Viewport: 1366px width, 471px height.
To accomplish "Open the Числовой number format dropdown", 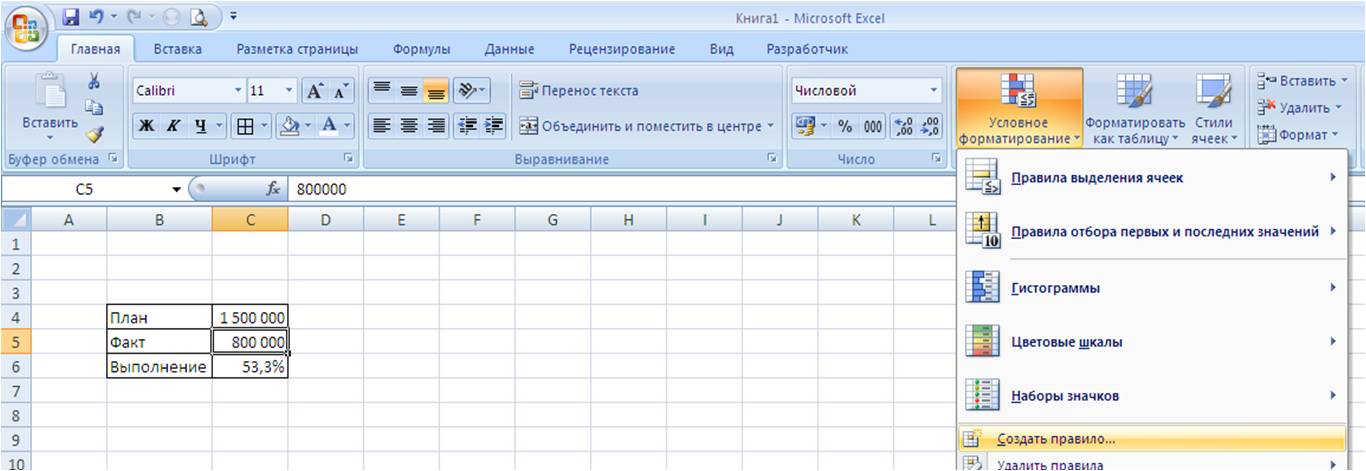I will coord(934,91).
